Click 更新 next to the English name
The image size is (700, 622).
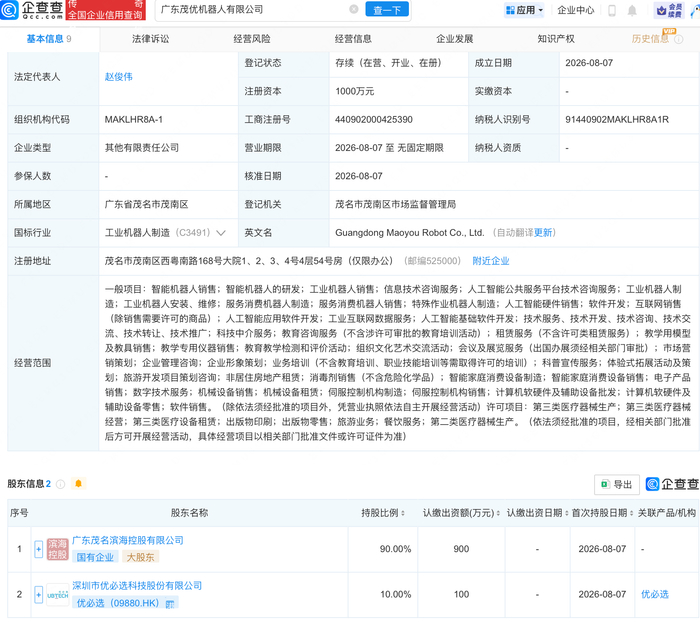(543, 233)
